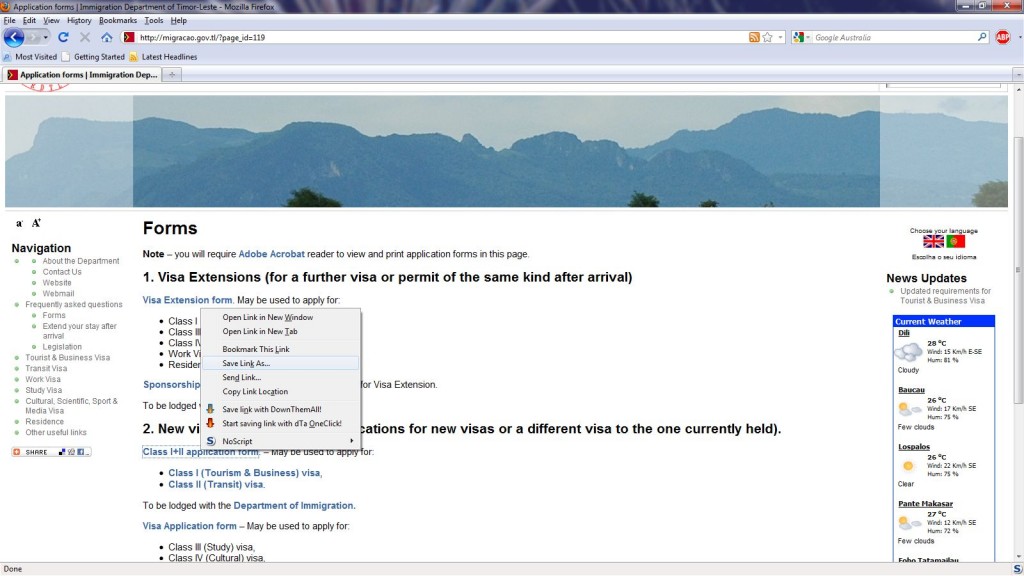Open the Pante Makasar weather link
The height and width of the screenshot is (576, 1024).
tap(925, 504)
